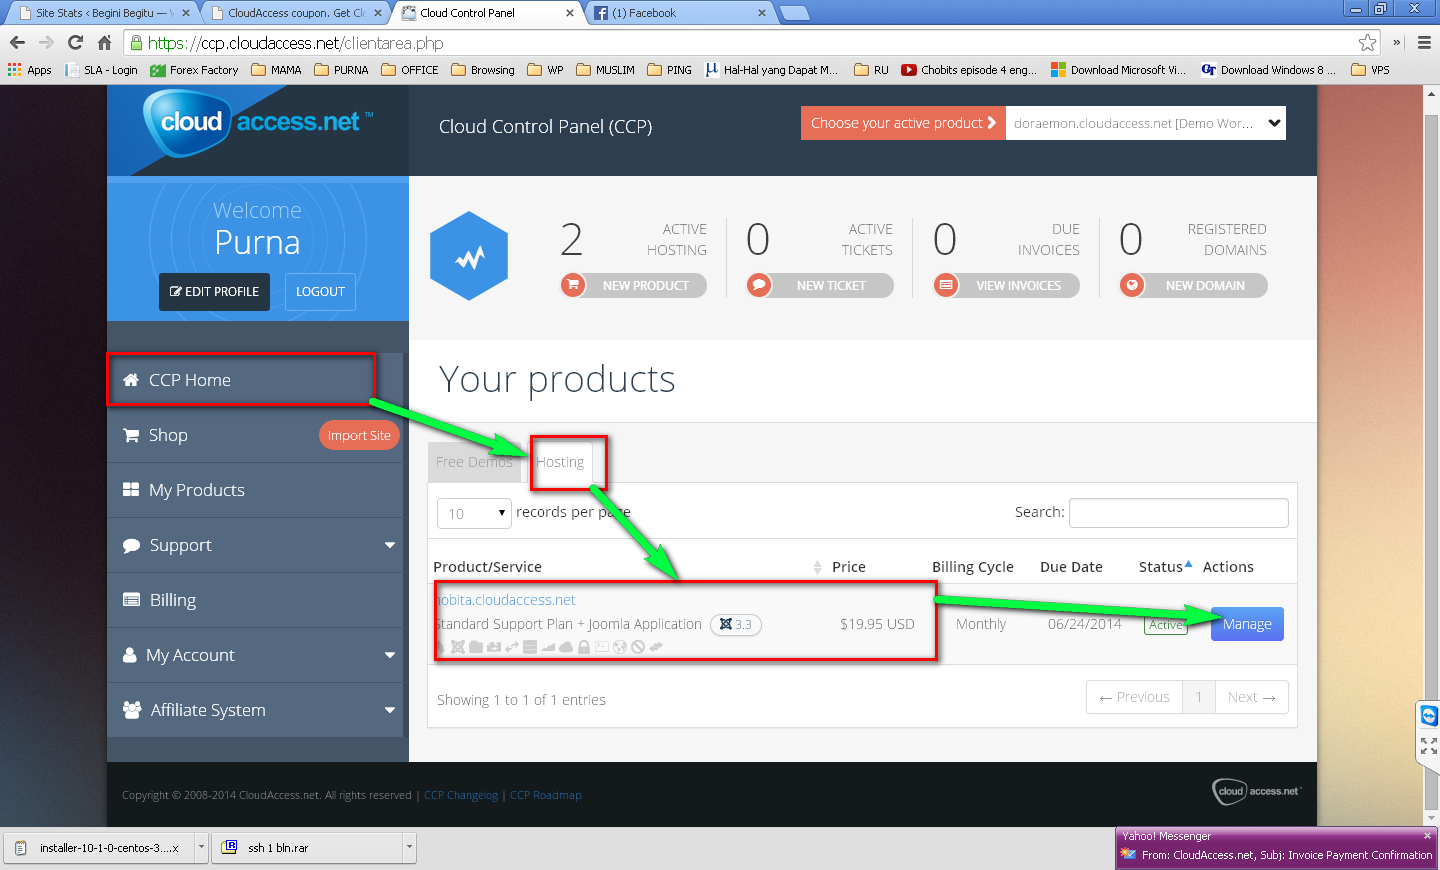The image size is (1440, 870).
Task: Click the Logout button
Action: pyautogui.click(x=320, y=292)
